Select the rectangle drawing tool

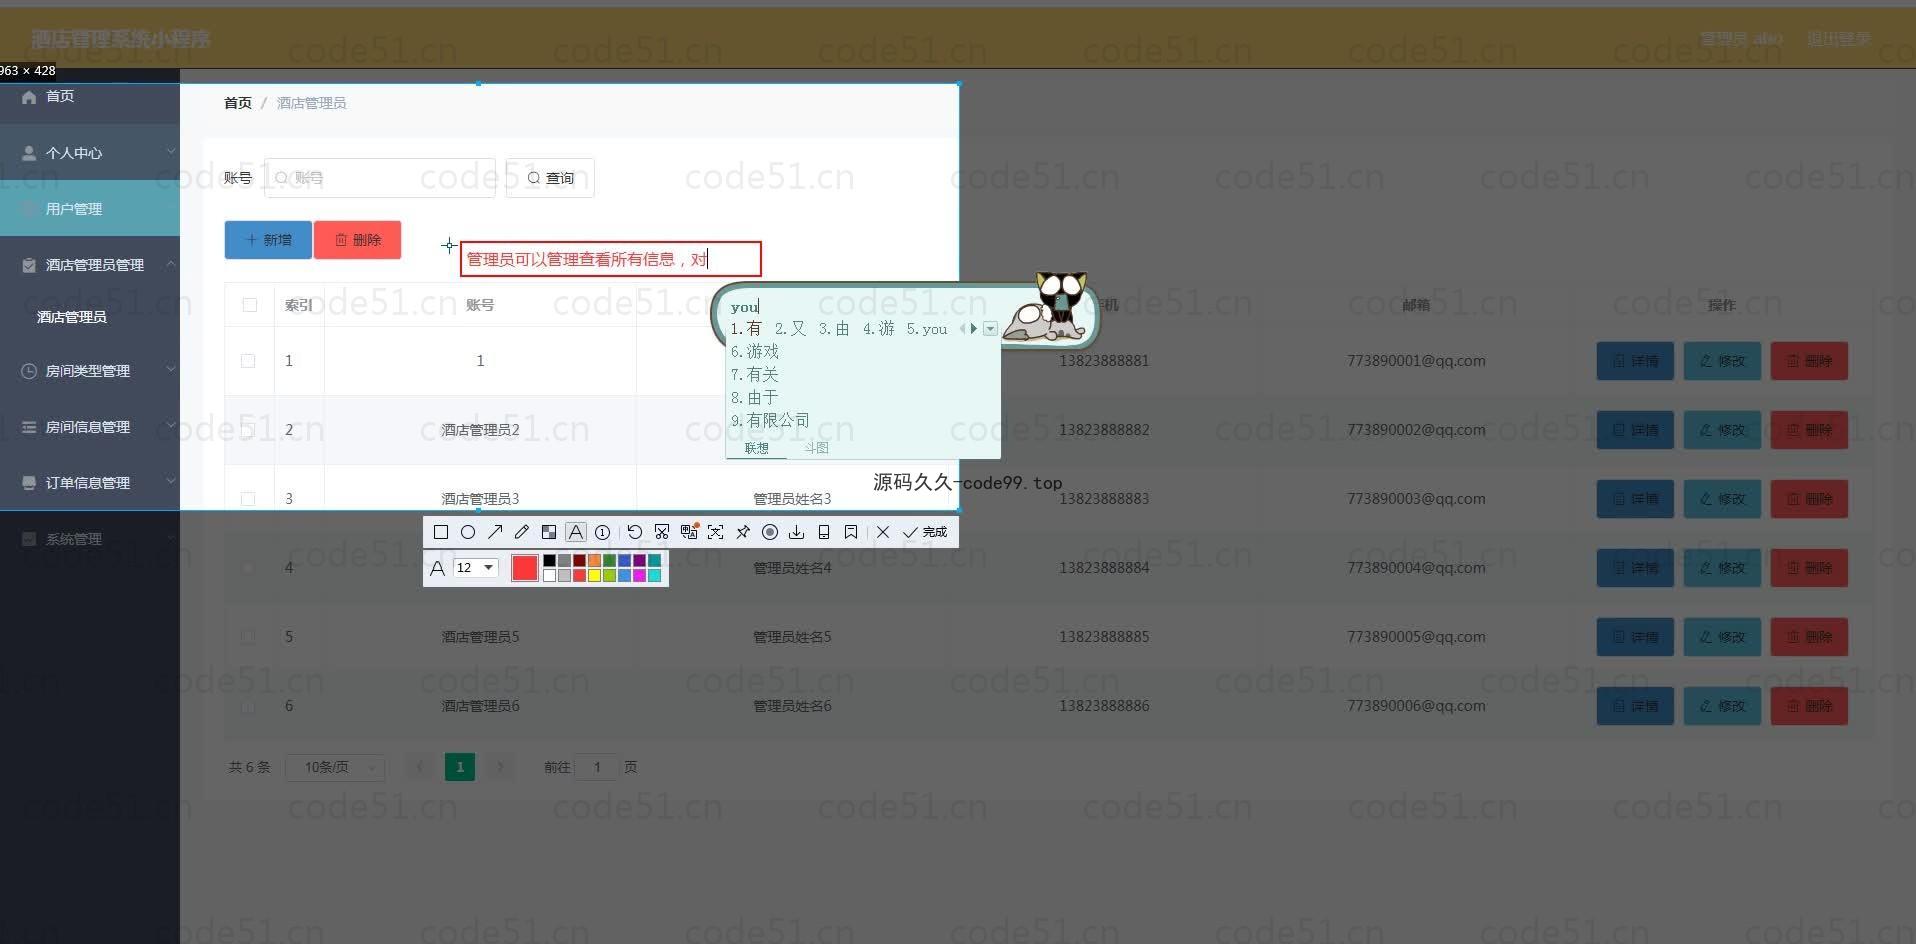click(441, 532)
